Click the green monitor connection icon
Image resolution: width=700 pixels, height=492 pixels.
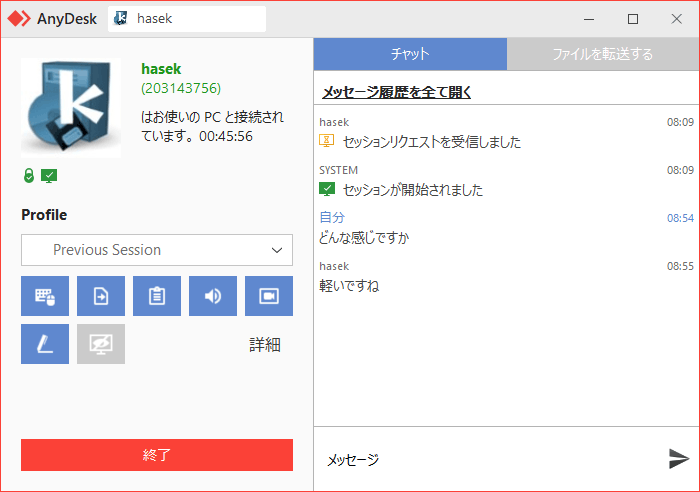(49, 176)
